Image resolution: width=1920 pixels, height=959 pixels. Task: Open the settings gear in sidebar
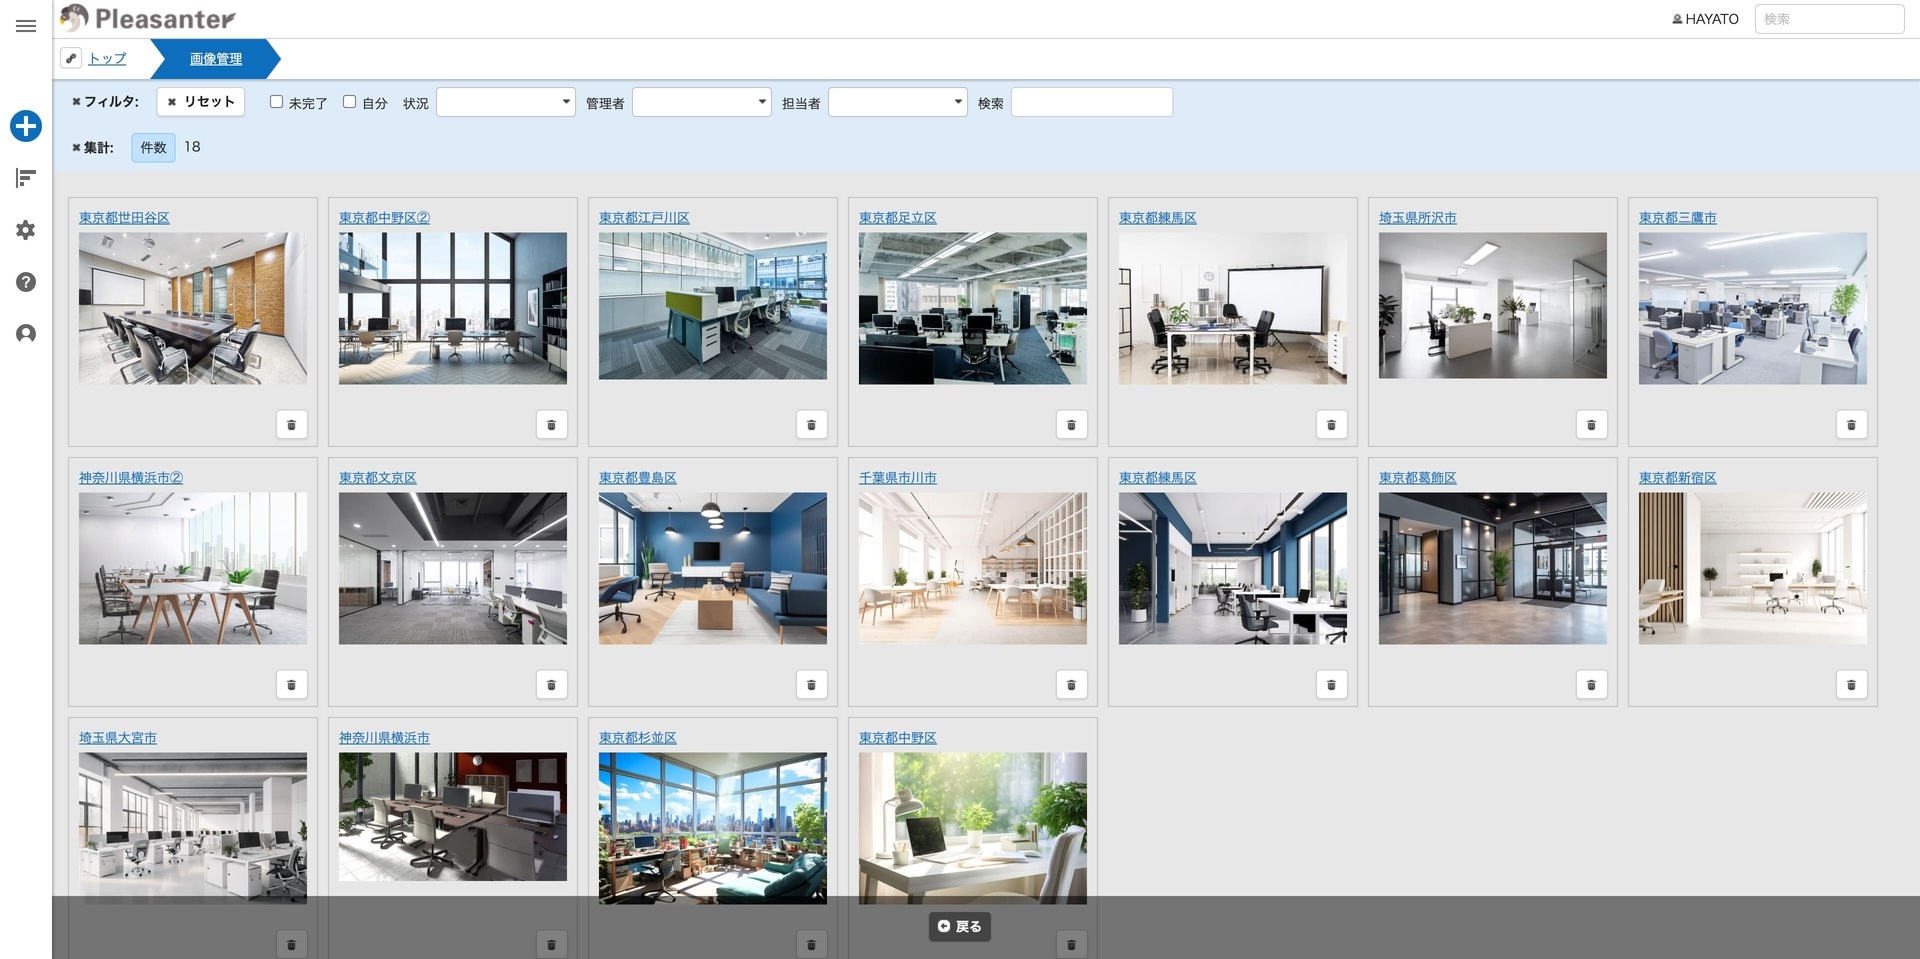(x=26, y=230)
